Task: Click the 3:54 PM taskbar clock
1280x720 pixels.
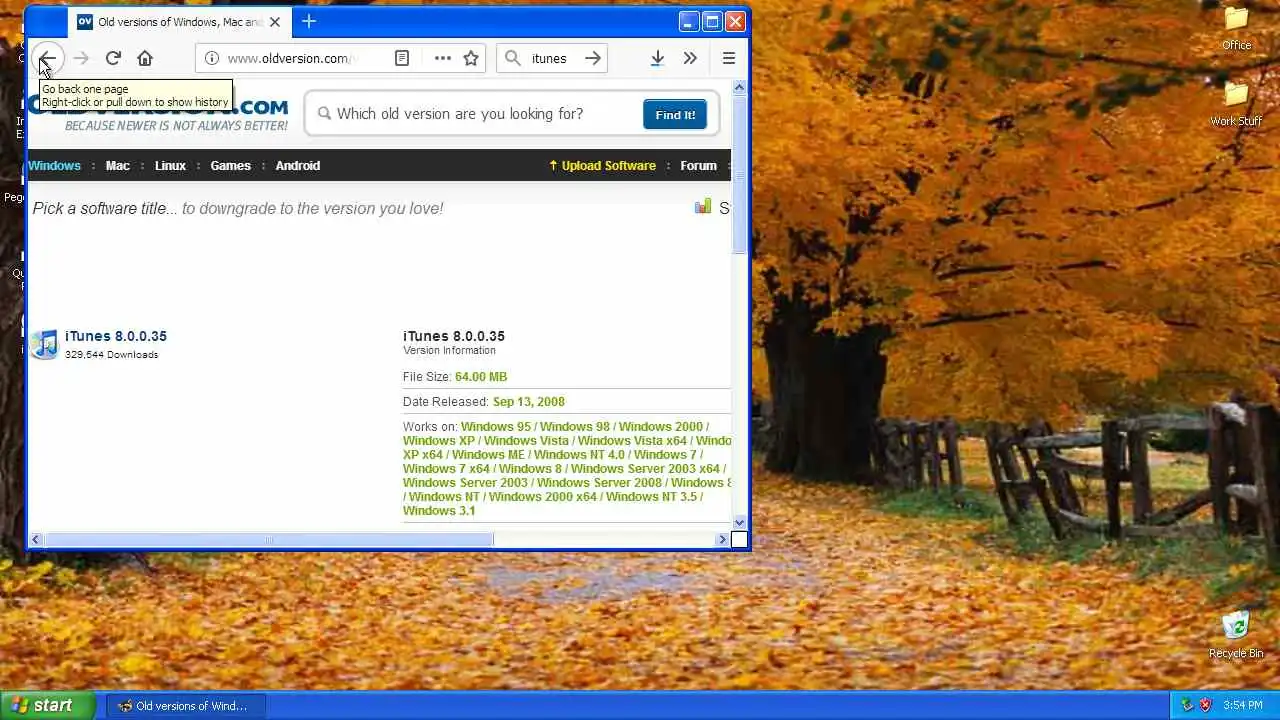Action: click(1243, 706)
